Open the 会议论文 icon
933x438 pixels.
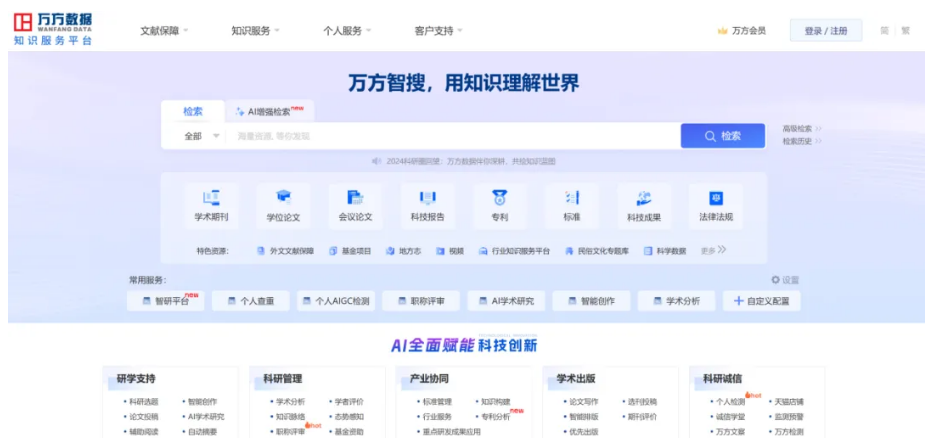pos(355,198)
